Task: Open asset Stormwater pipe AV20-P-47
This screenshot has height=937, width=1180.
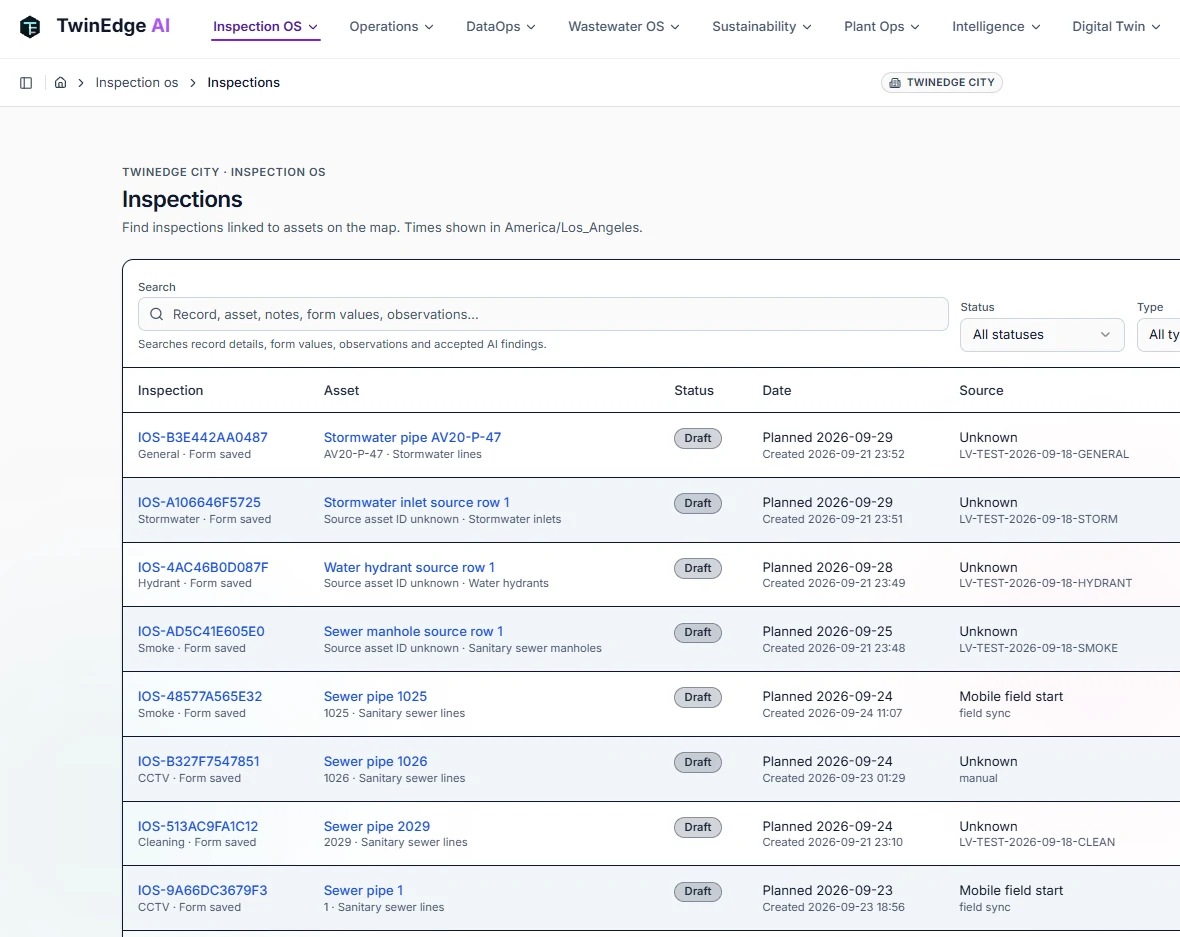Action: (x=412, y=437)
